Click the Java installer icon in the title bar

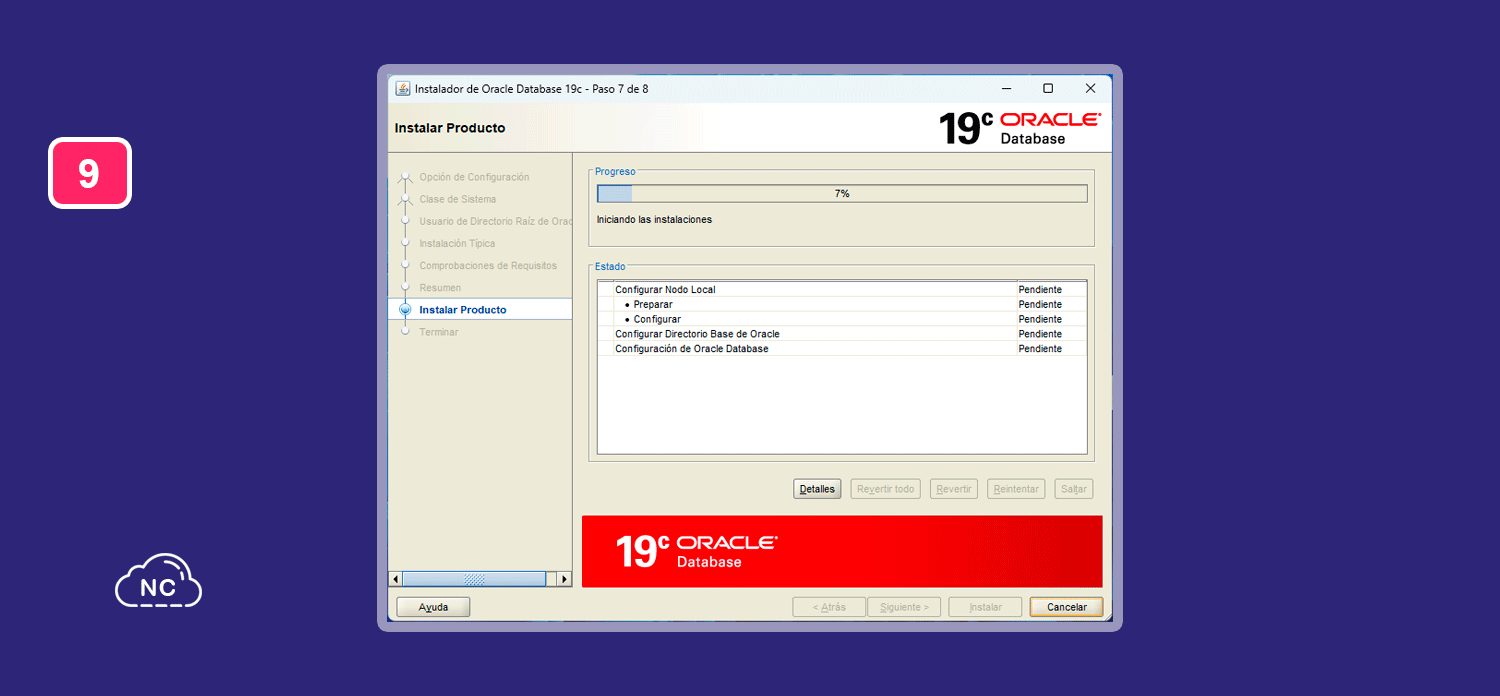[403, 88]
